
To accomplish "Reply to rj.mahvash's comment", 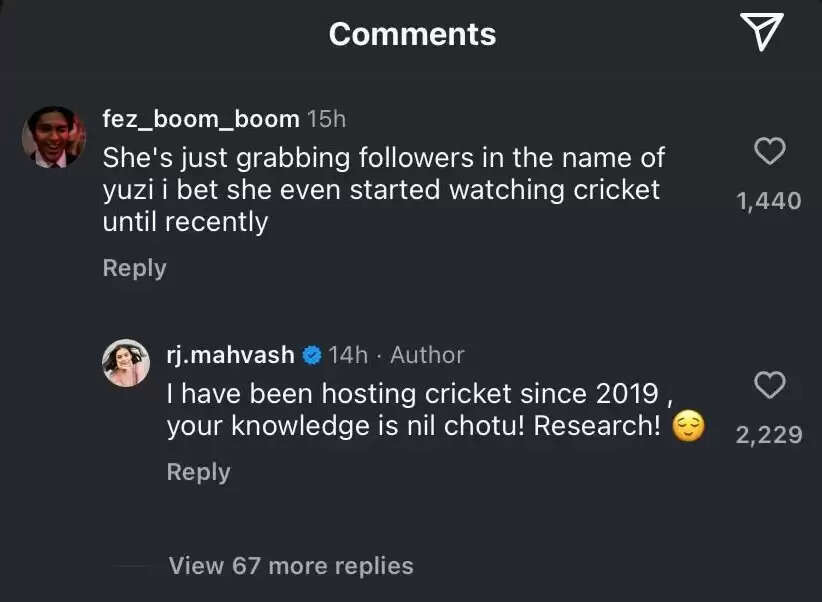I will tap(197, 471).
